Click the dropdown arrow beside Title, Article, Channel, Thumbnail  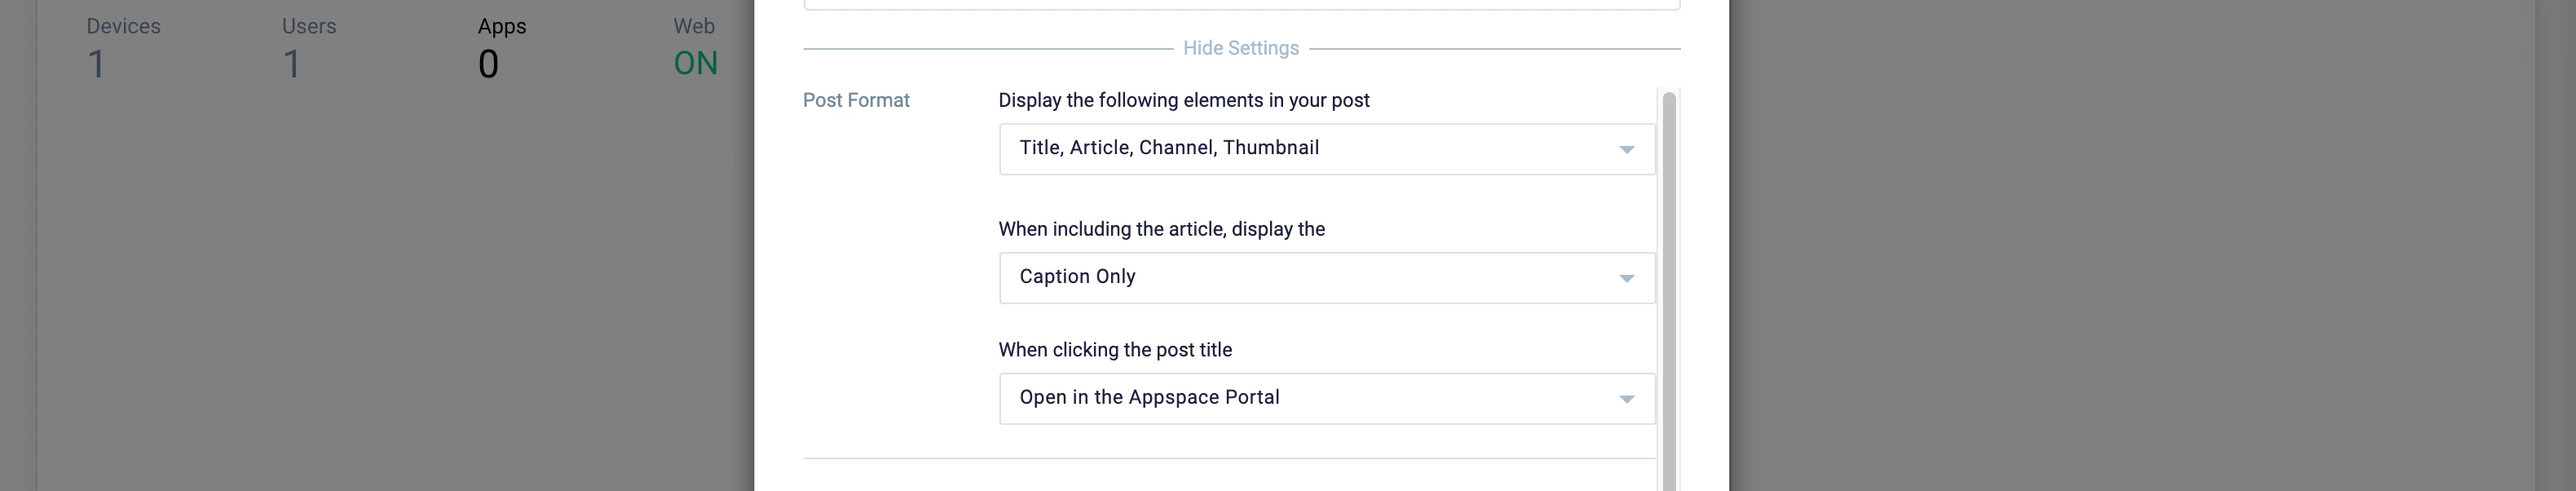coord(1626,150)
